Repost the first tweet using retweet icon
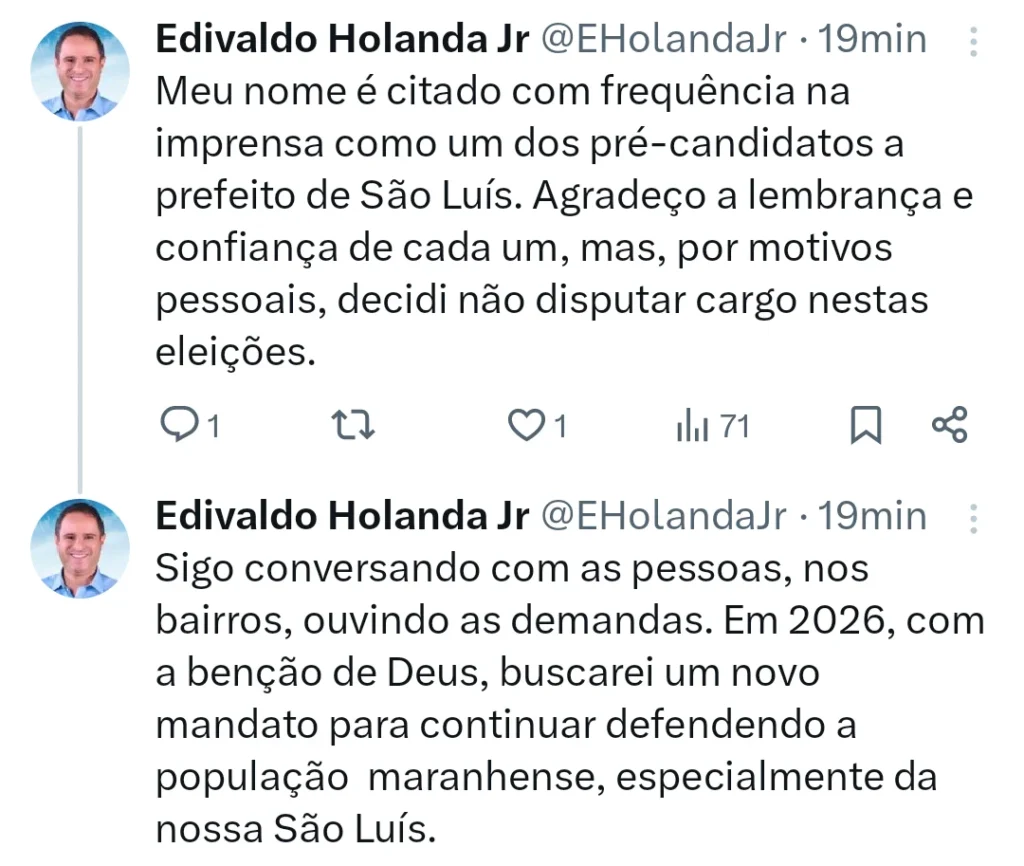The width and height of the screenshot is (1024, 866). click(x=353, y=427)
